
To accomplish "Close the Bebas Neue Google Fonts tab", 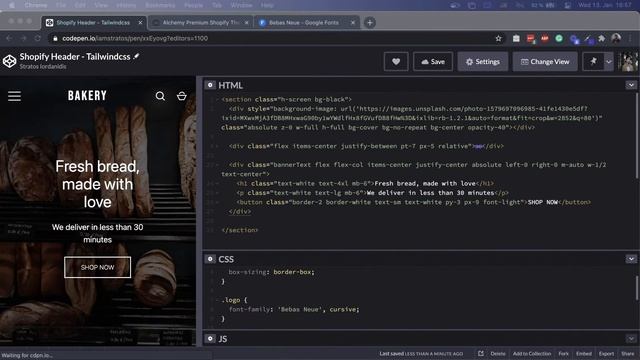I will (x=353, y=23).
